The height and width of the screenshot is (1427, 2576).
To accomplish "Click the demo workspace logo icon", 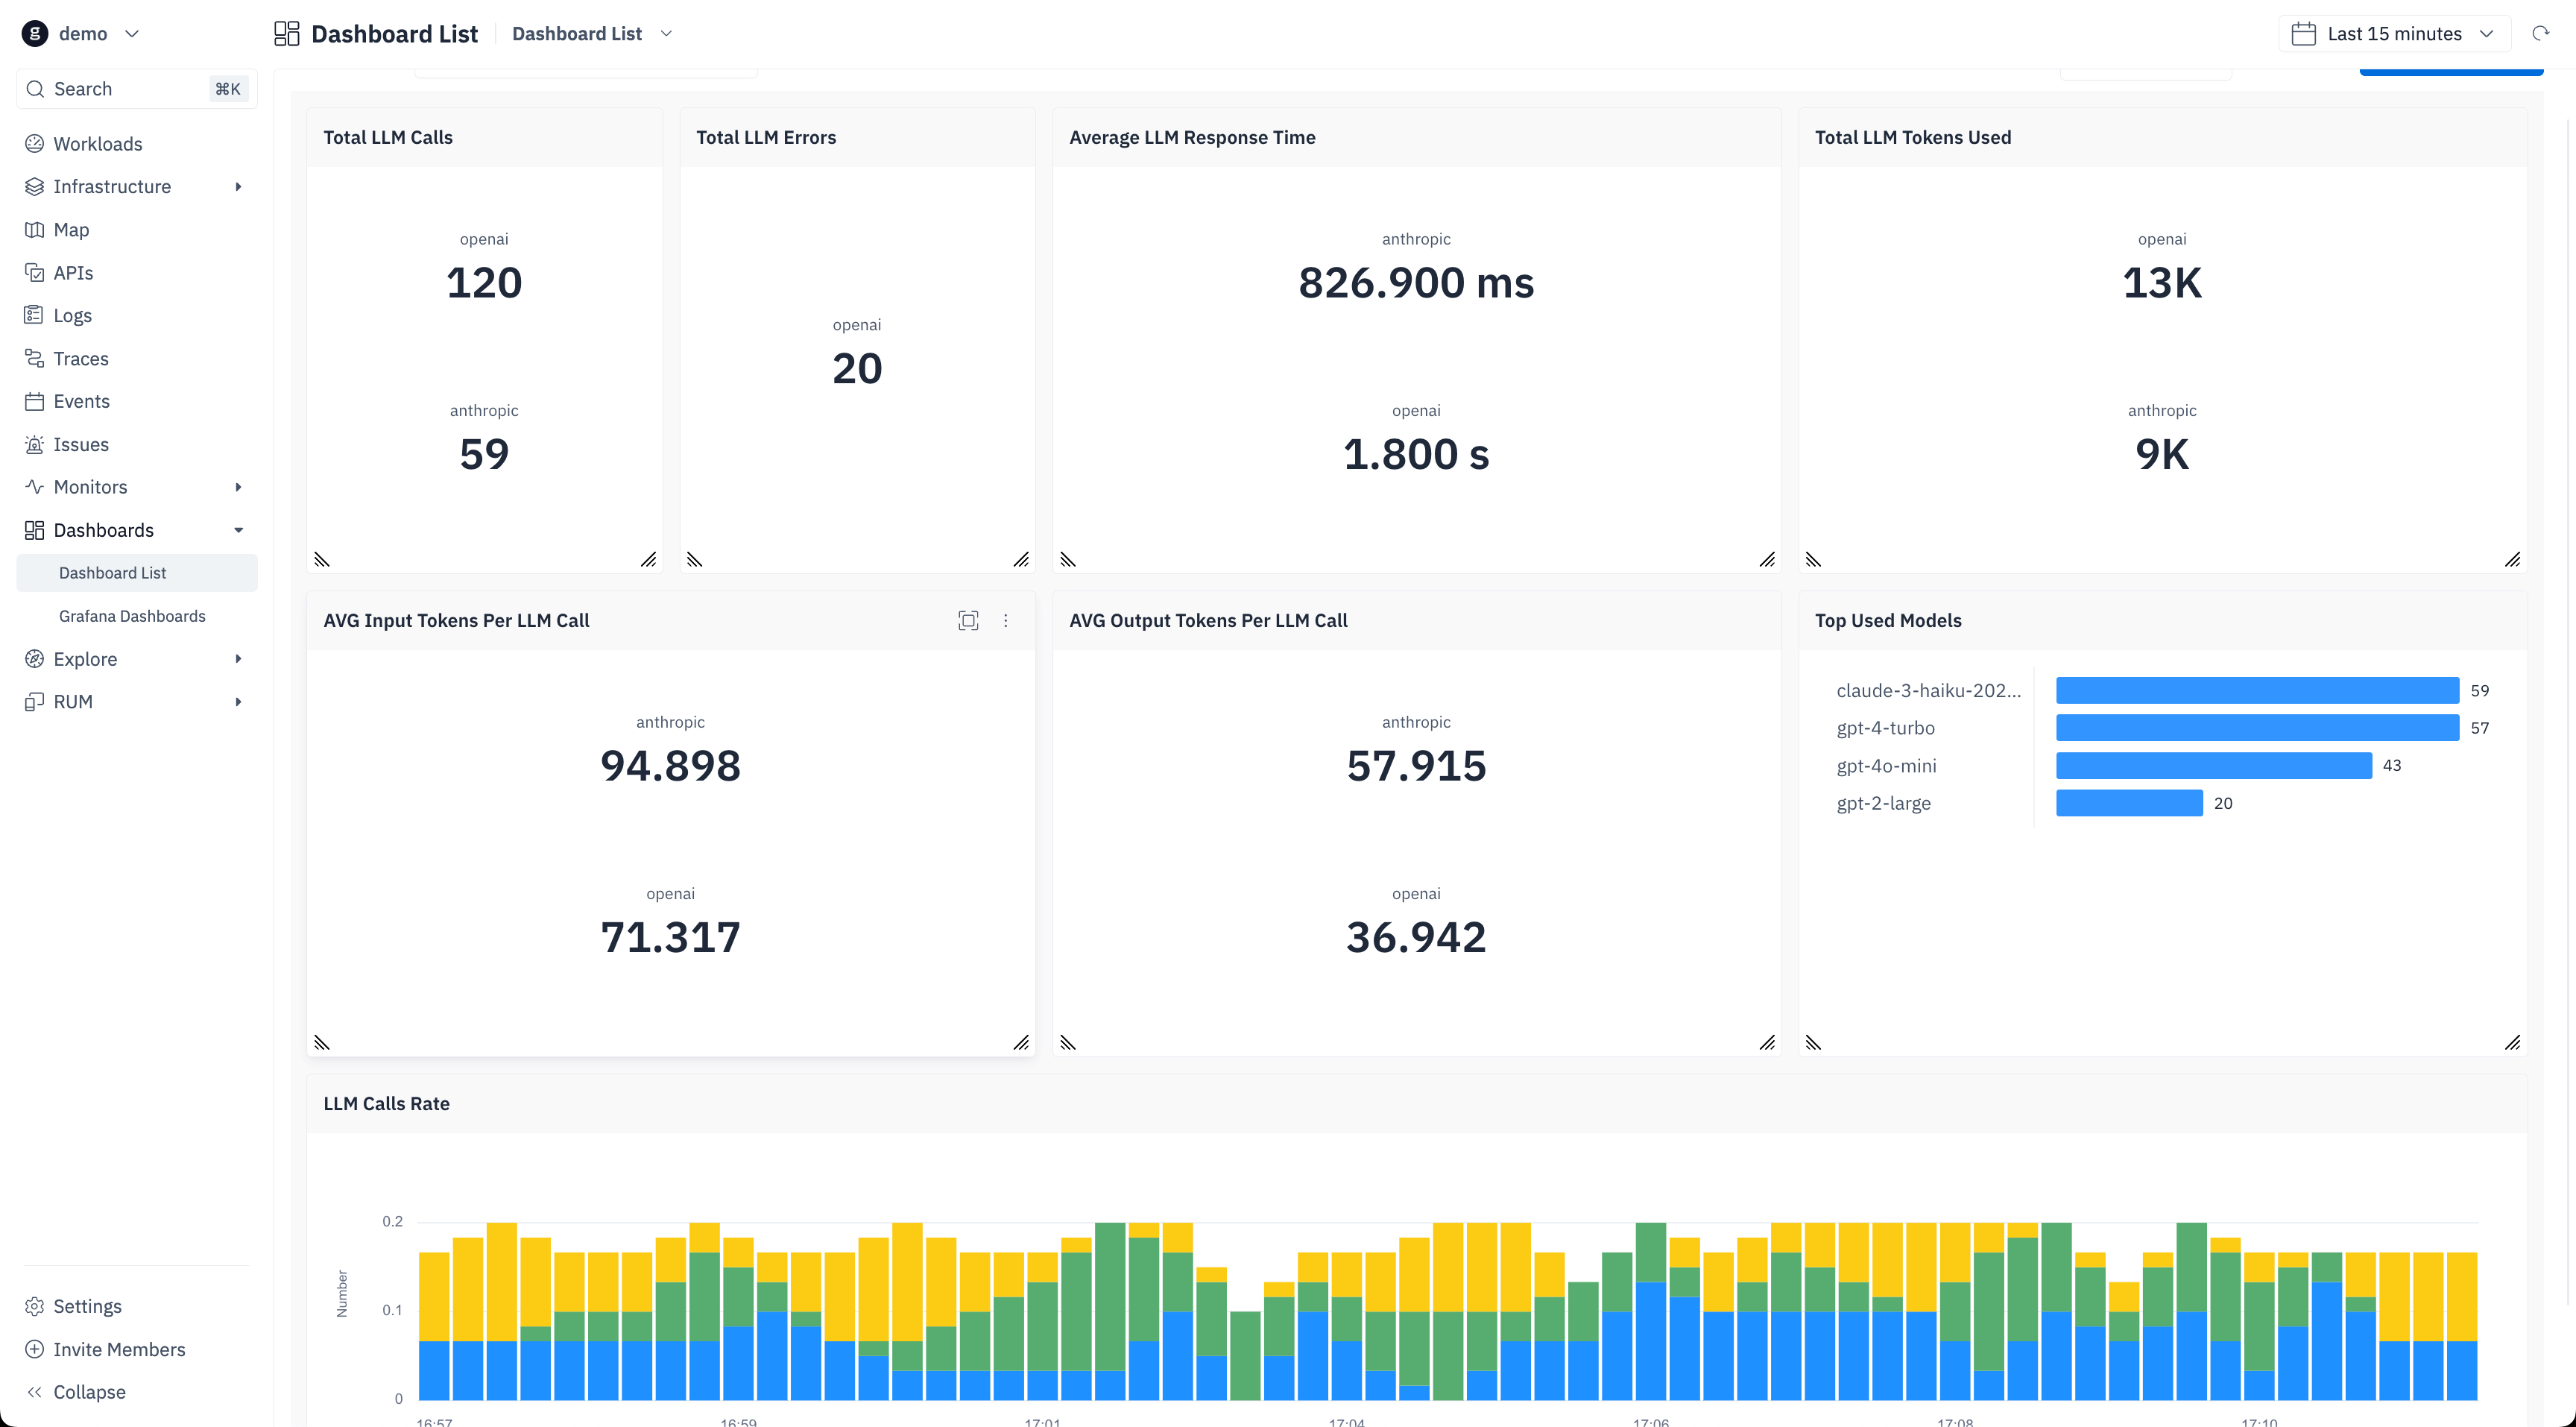I will click(35, 33).
